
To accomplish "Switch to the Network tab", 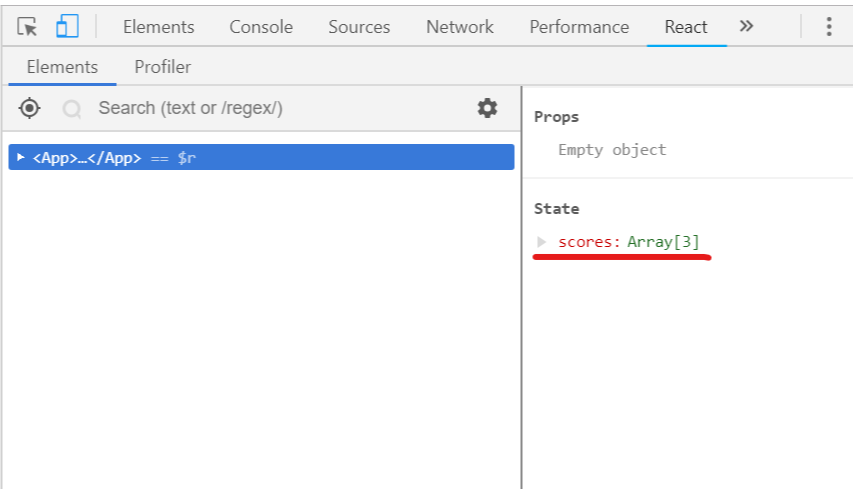I will pos(460,27).
